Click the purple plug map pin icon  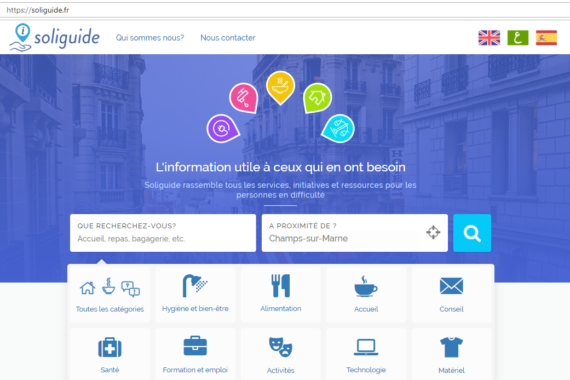click(222, 128)
